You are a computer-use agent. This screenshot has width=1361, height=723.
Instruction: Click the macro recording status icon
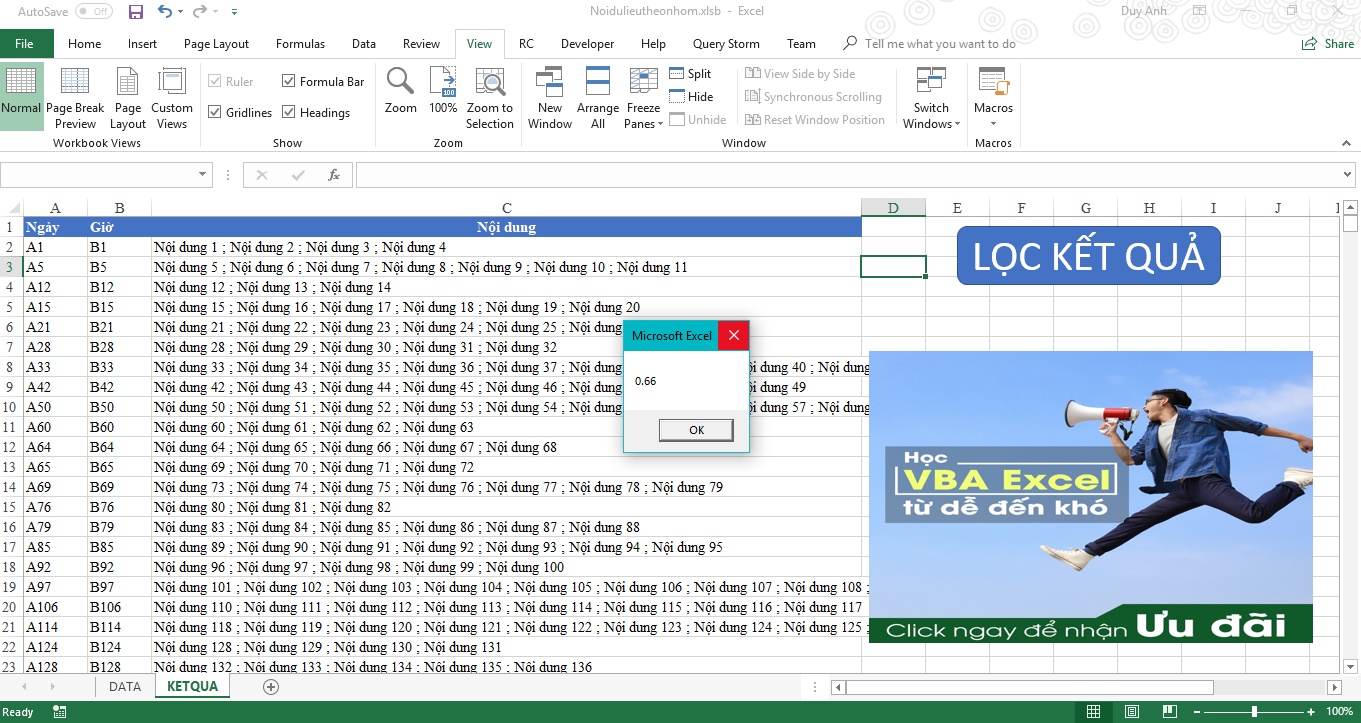pyautogui.click(x=60, y=712)
